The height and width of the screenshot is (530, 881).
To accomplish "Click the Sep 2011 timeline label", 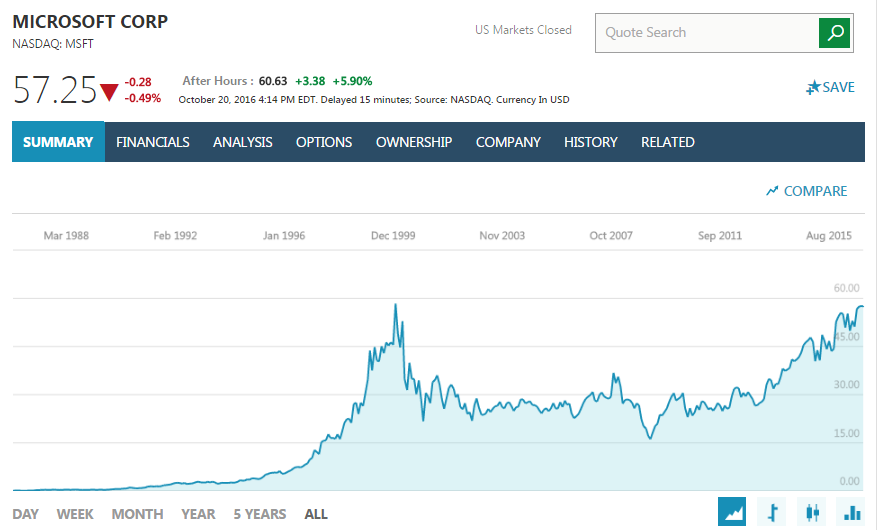I will pos(720,235).
